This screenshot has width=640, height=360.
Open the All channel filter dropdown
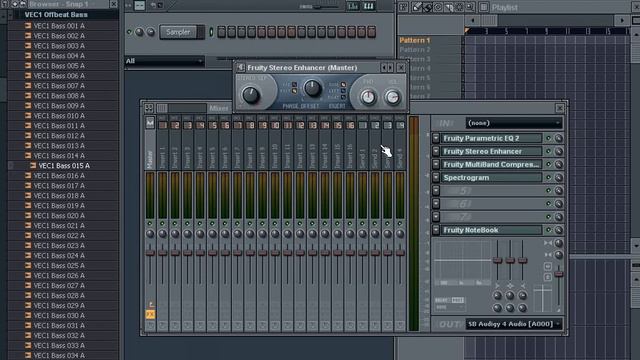coord(164,61)
